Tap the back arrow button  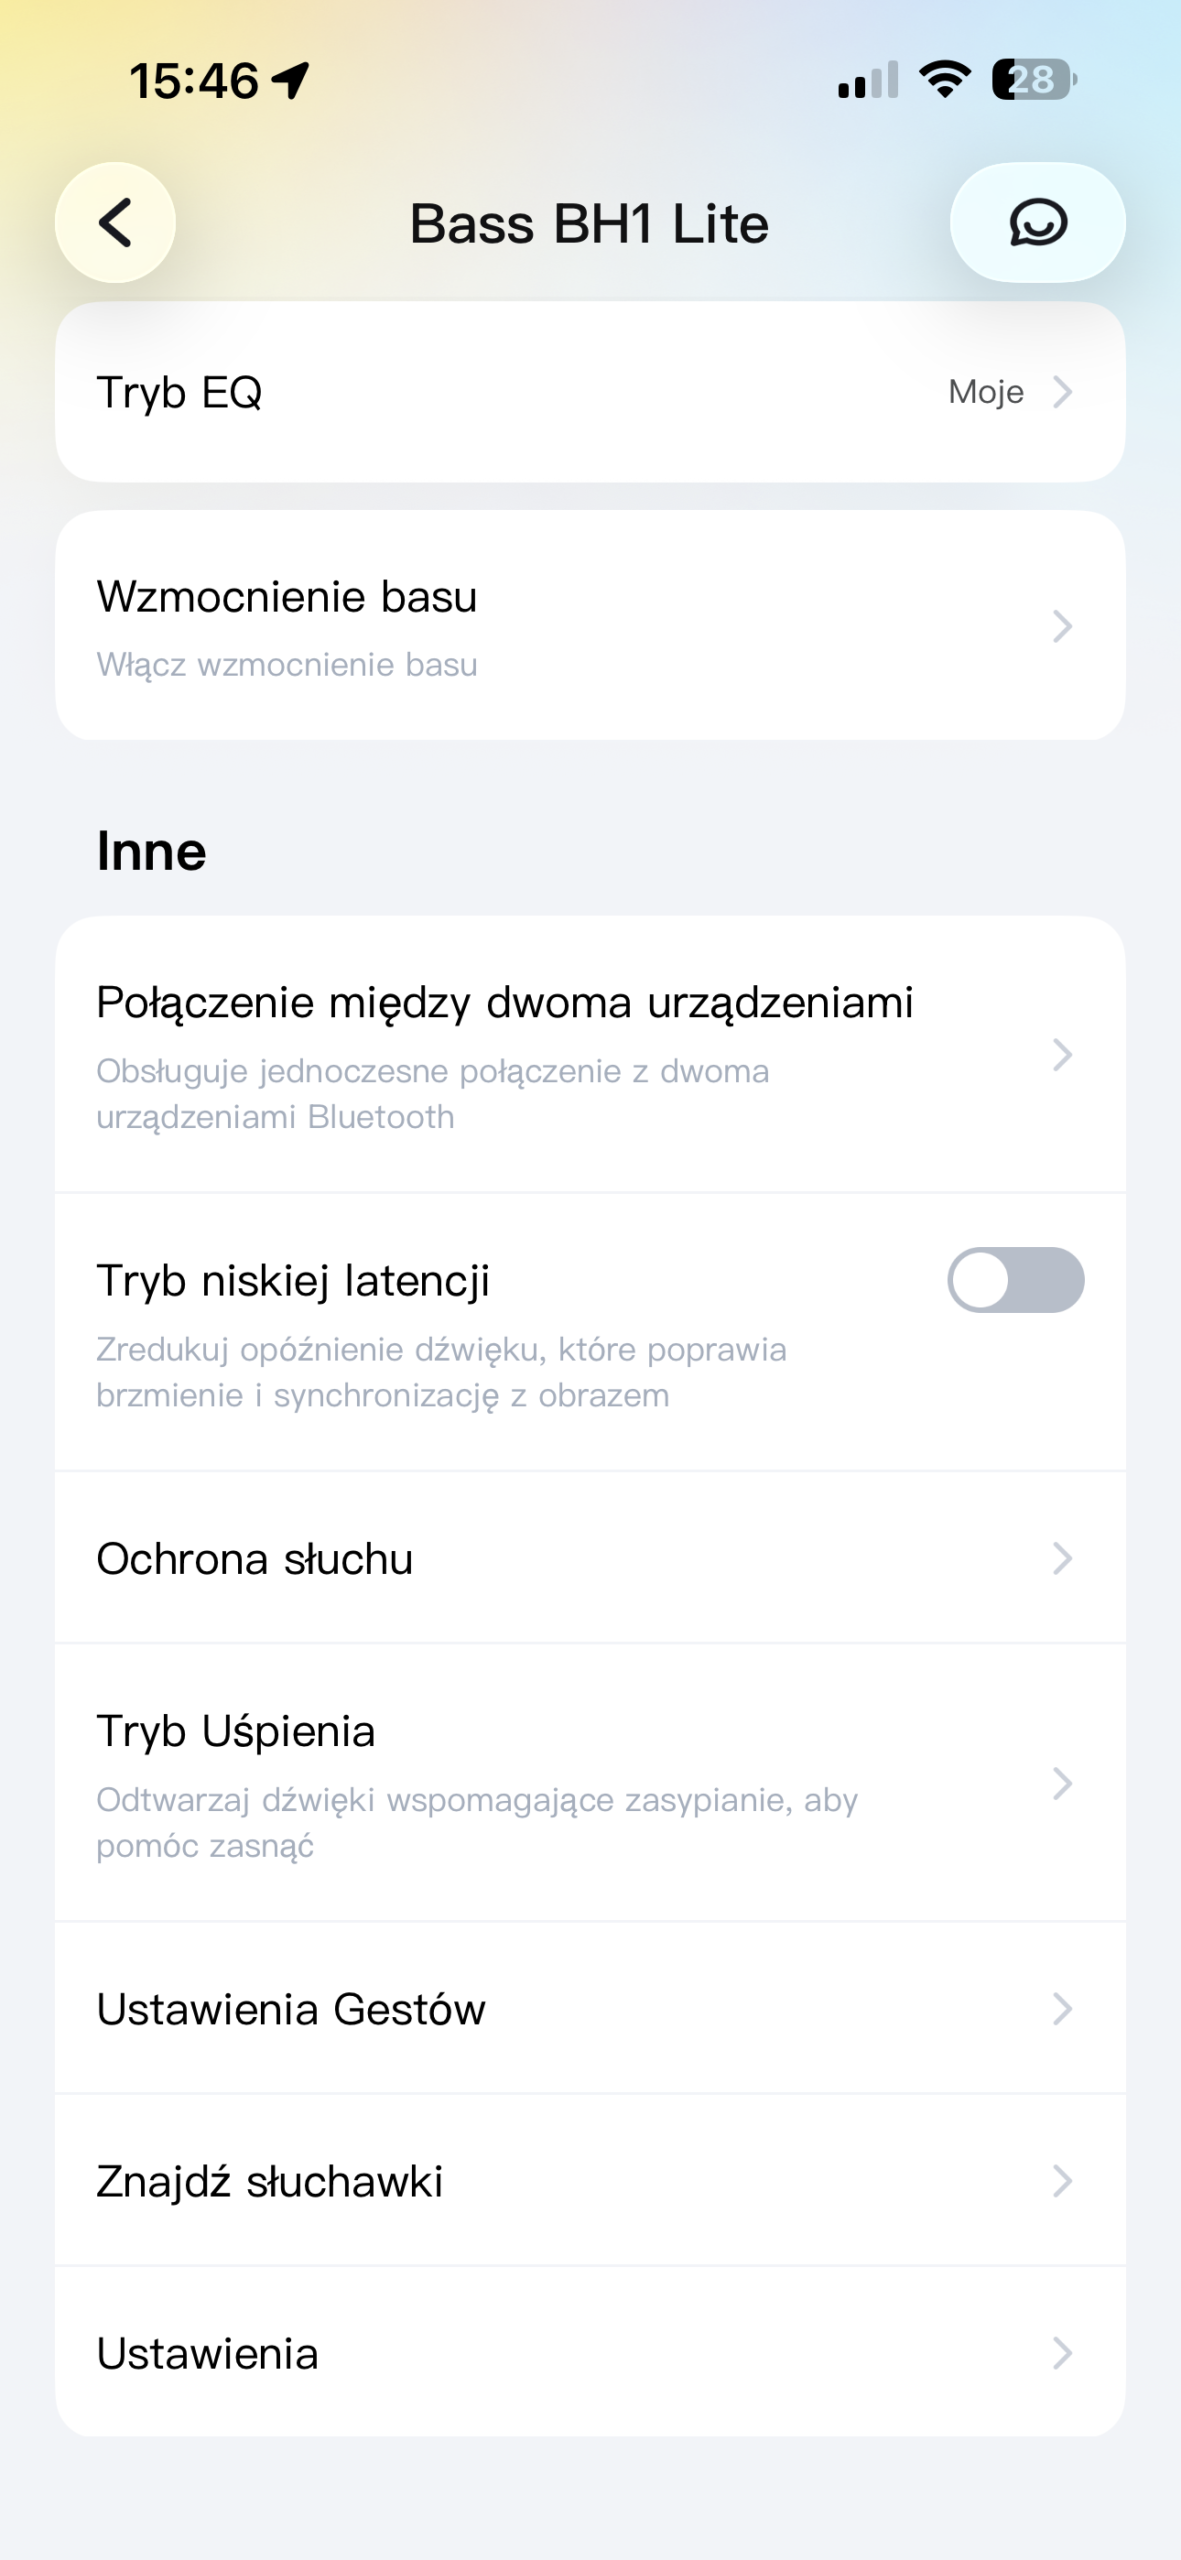tap(115, 222)
